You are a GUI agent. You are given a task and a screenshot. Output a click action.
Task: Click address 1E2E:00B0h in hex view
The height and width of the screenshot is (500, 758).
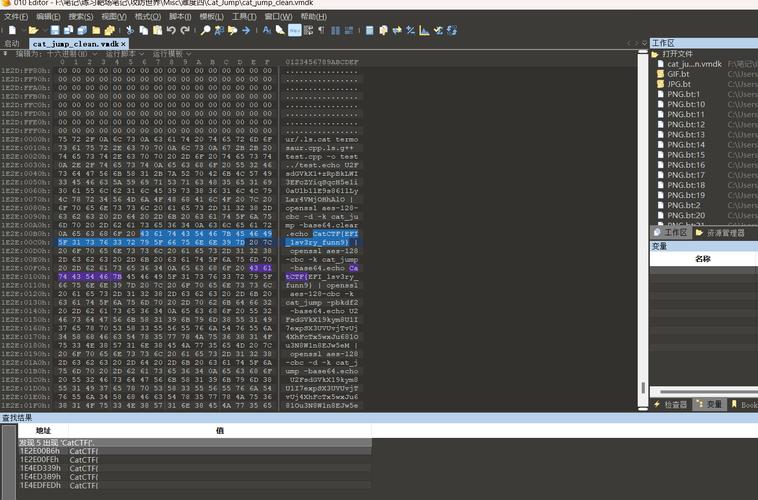click(25, 234)
